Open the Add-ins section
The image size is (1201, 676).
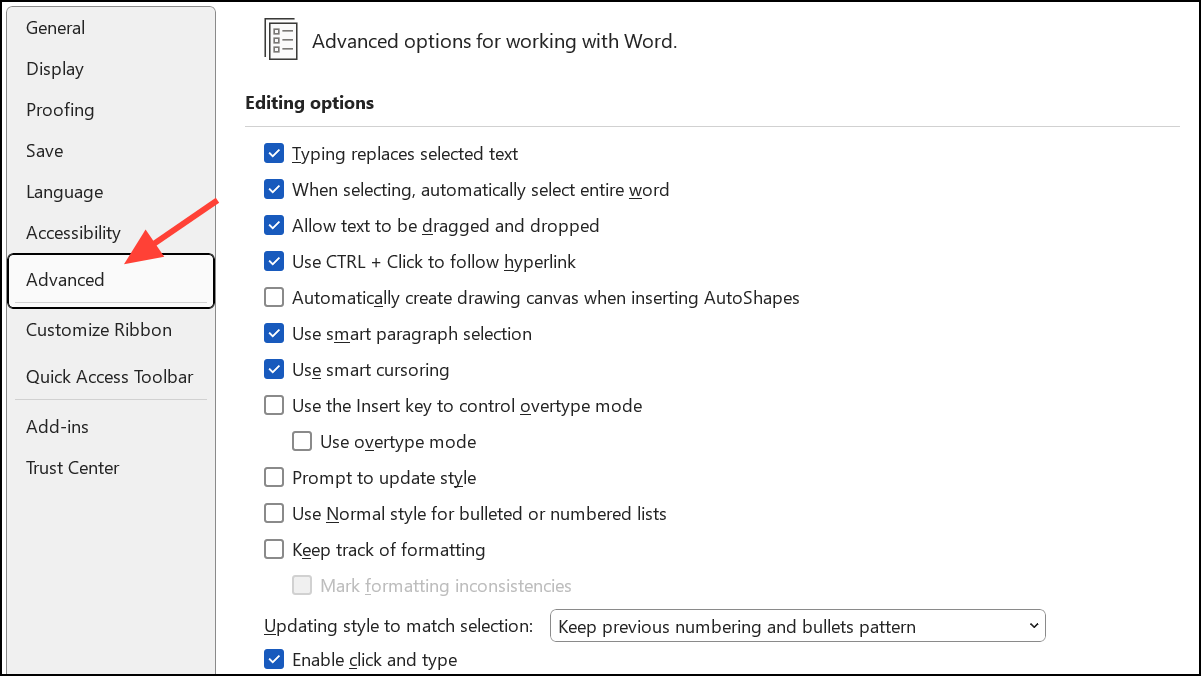tap(57, 426)
